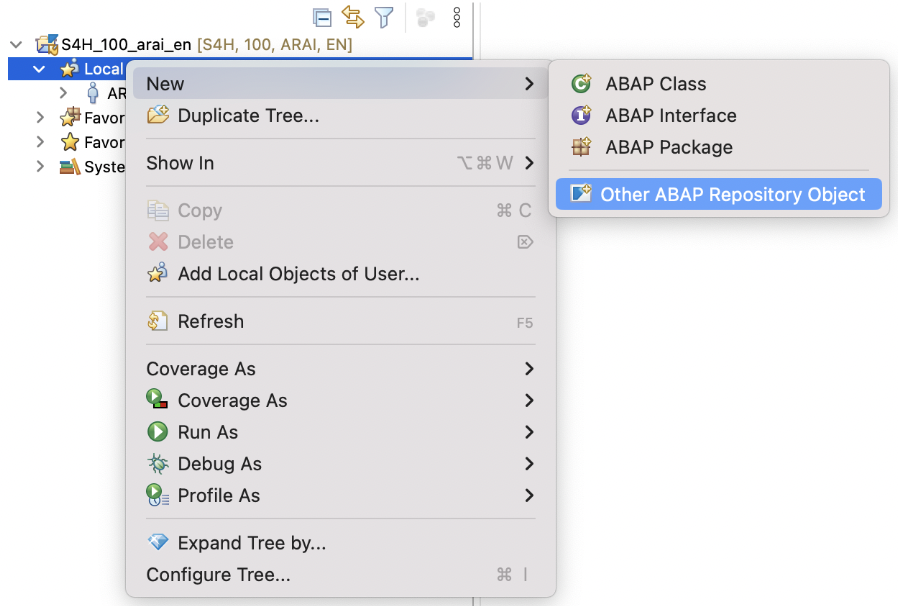Image resolution: width=898 pixels, height=606 pixels.
Task: Open the Run As submenu
Action: point(341,432)
